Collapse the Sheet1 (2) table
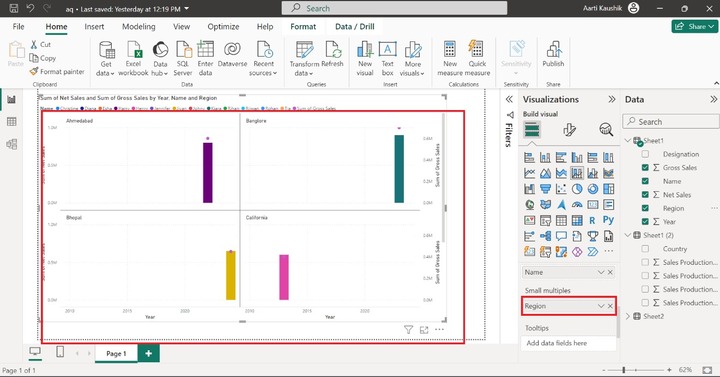Viewport: 720px width, 377px height. point(628,235)
